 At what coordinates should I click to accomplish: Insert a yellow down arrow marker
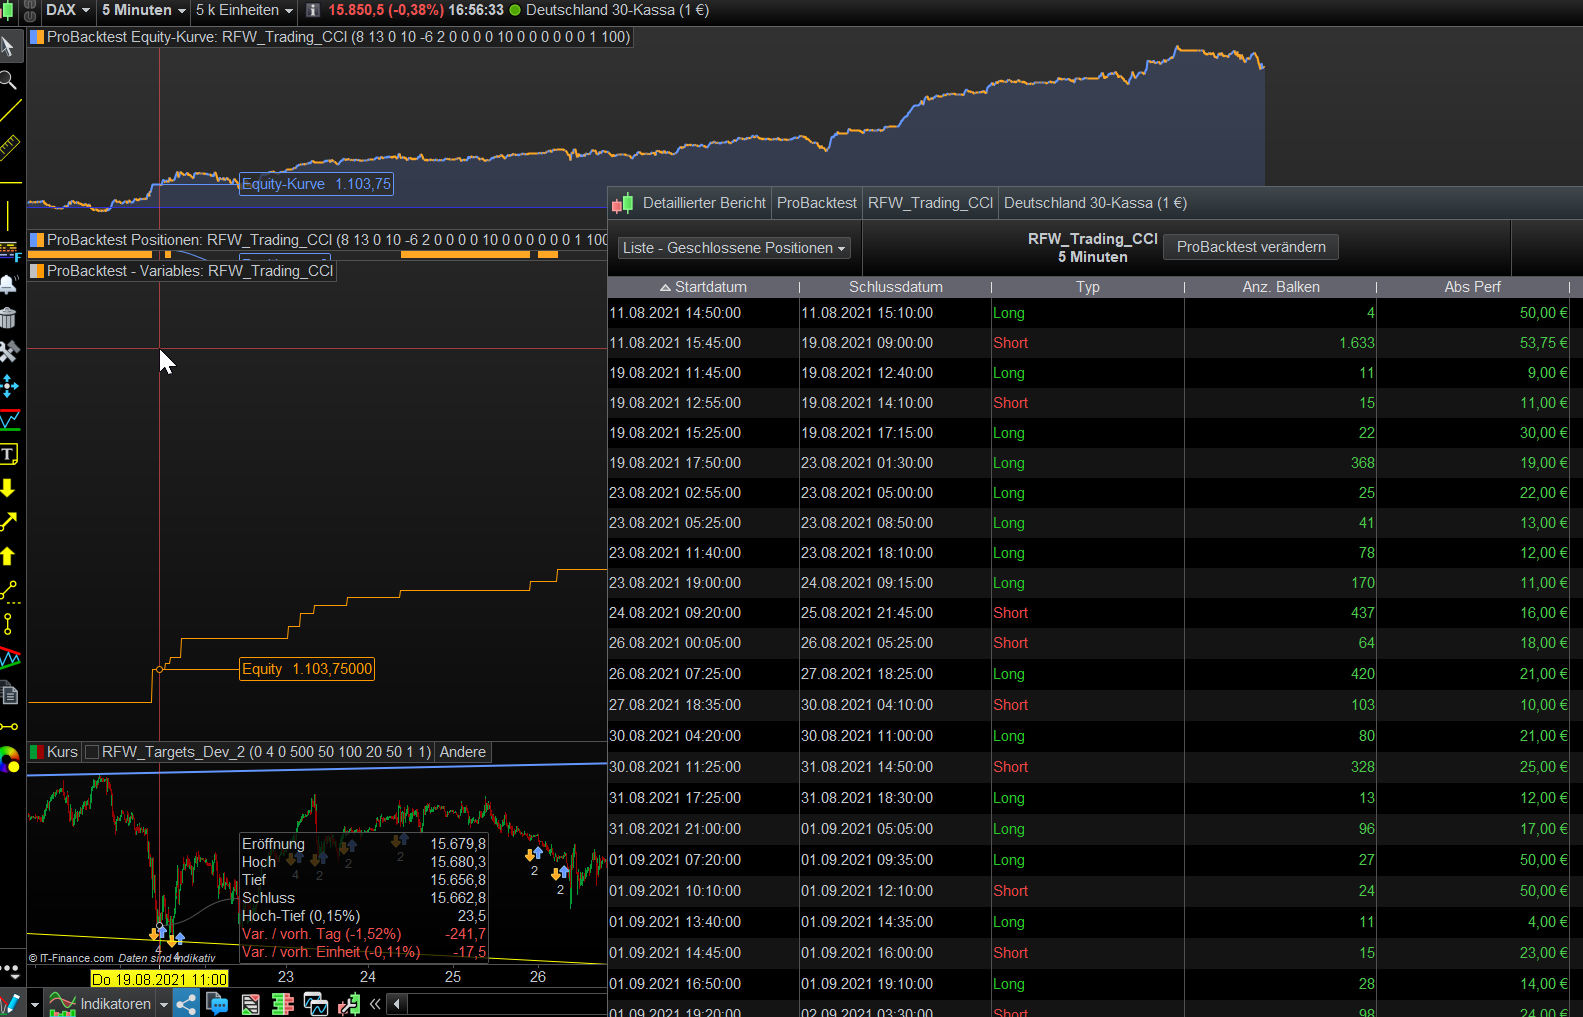pos(9,488)
